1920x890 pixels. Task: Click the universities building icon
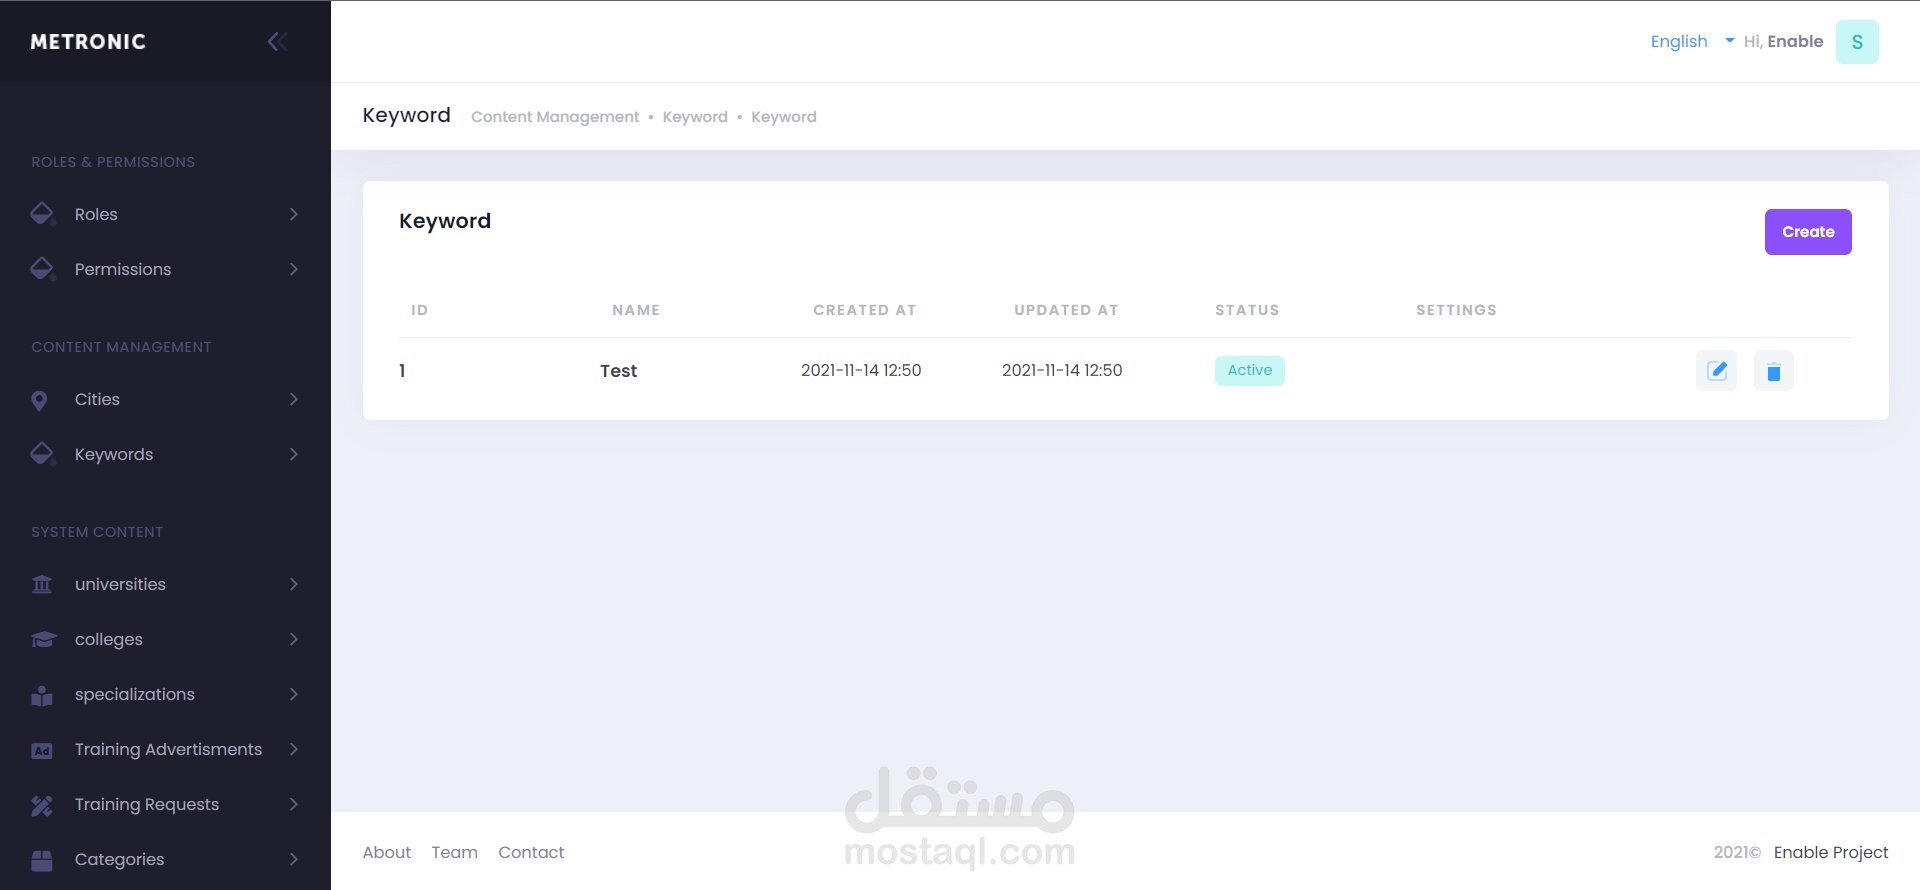(x=42, y=584)
